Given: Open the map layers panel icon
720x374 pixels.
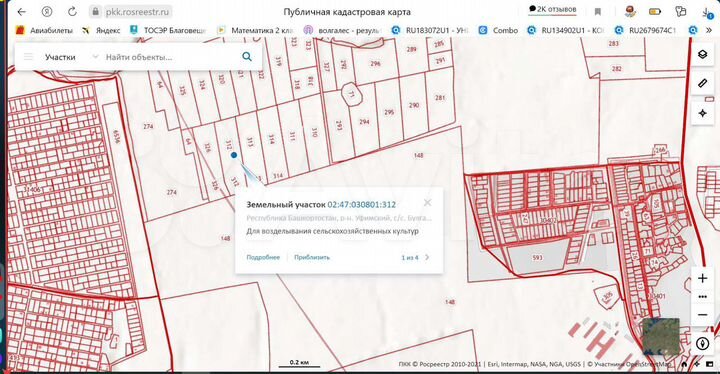Looking at the screenshot, I should click(x=703, y=54).
